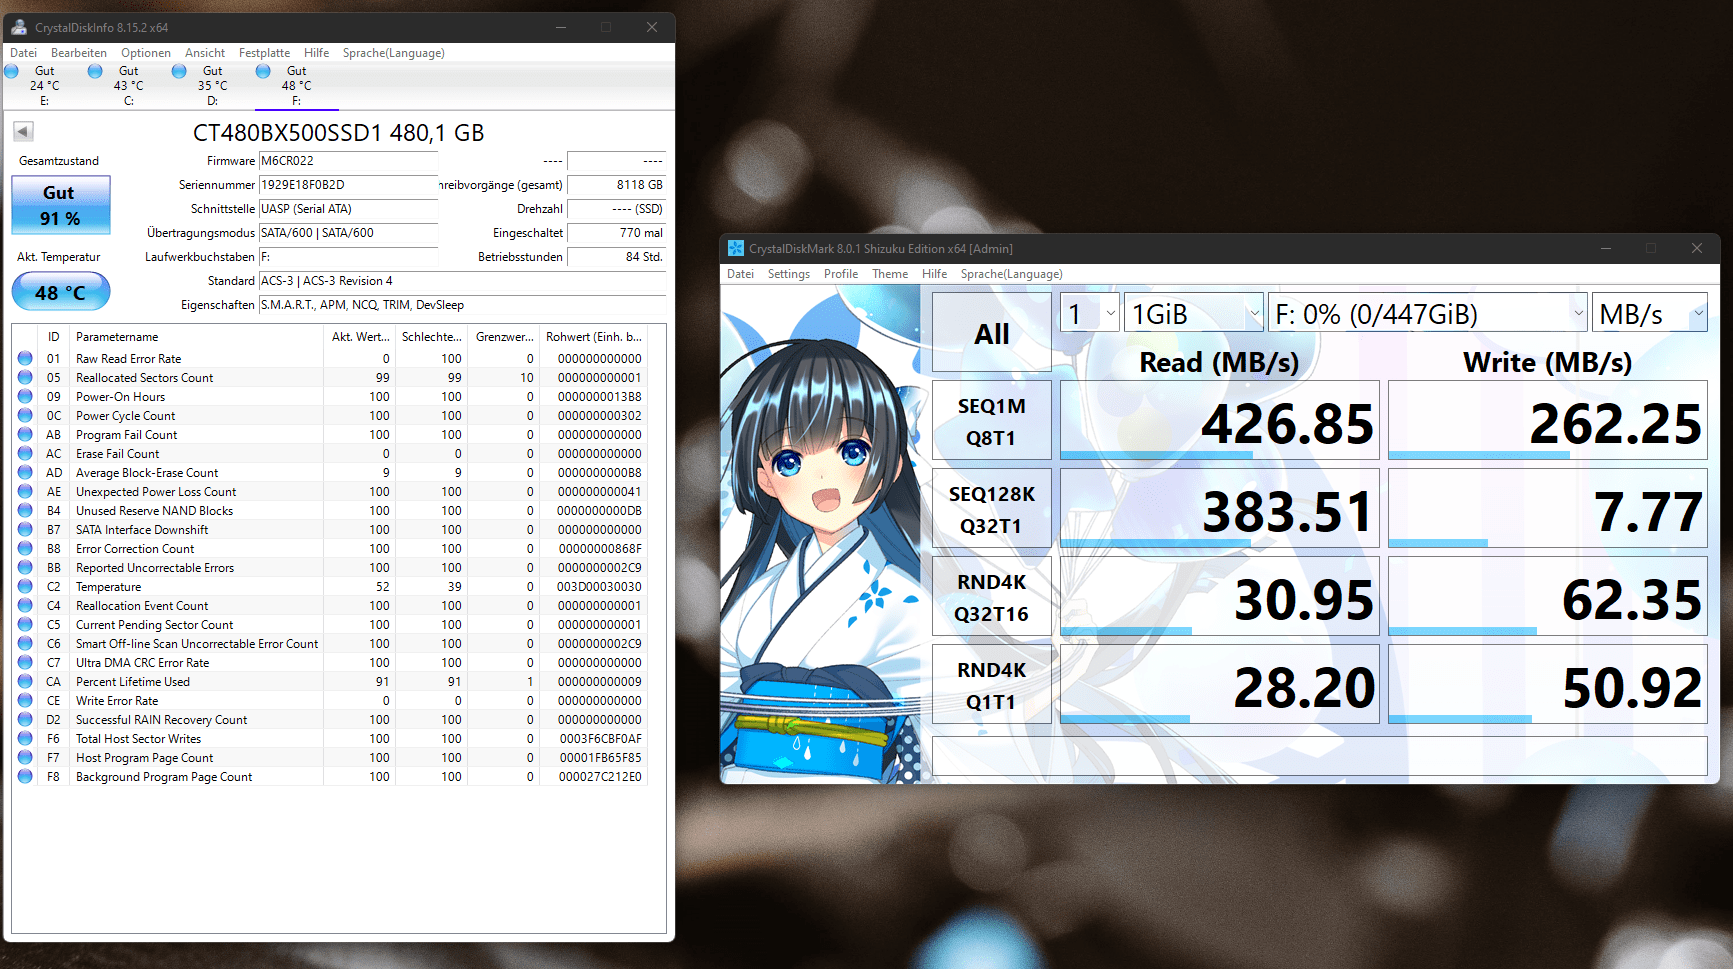
Task: Click status orb for Erase Fail Count
Action: pyautogui.click(x=25, y=453)
